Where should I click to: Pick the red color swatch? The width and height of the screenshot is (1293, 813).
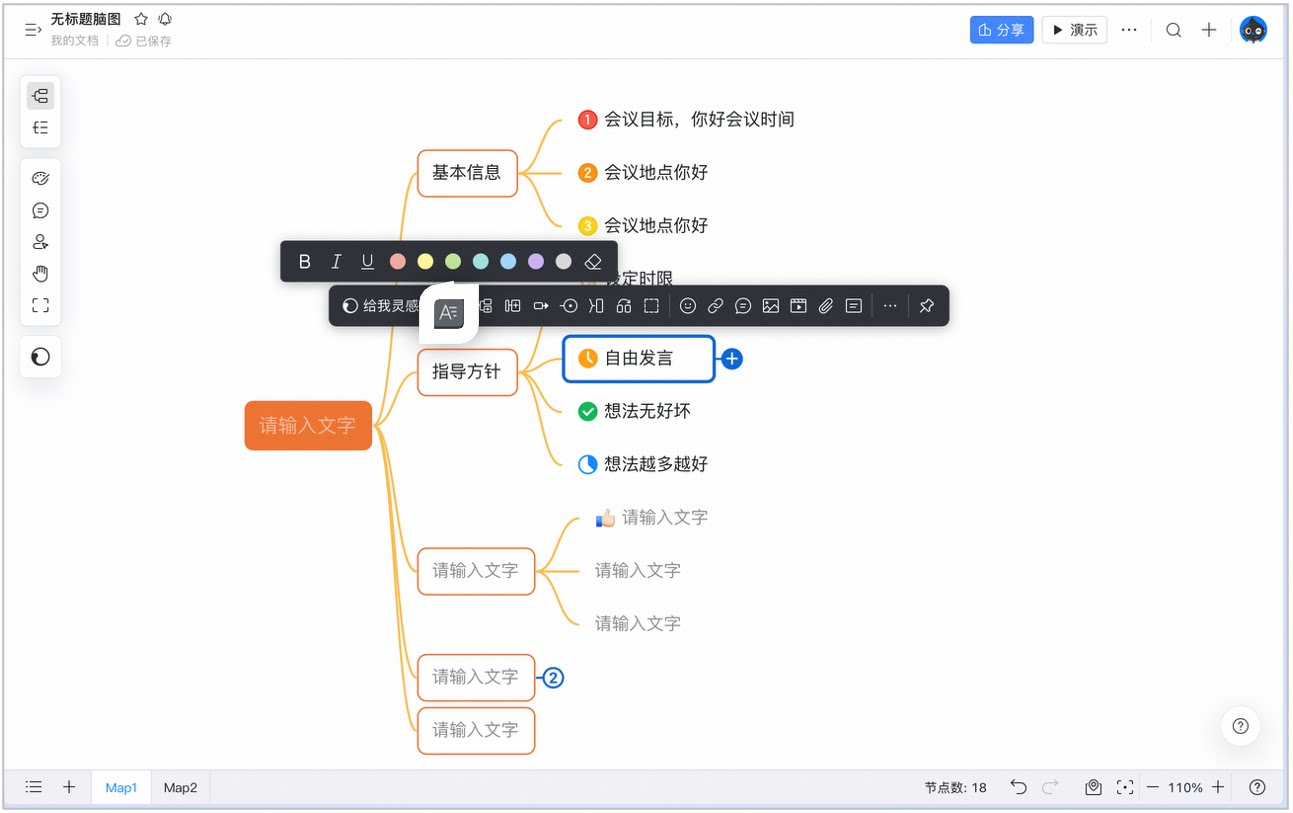398,262
